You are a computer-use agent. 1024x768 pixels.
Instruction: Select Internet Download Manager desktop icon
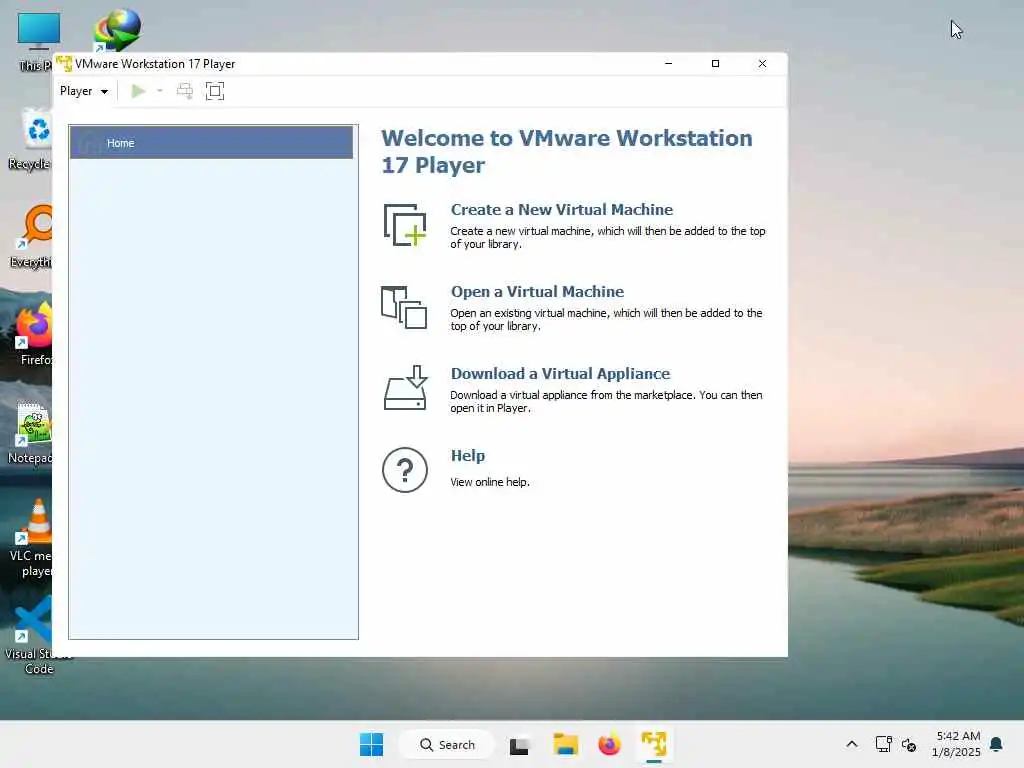pos(118,30)
